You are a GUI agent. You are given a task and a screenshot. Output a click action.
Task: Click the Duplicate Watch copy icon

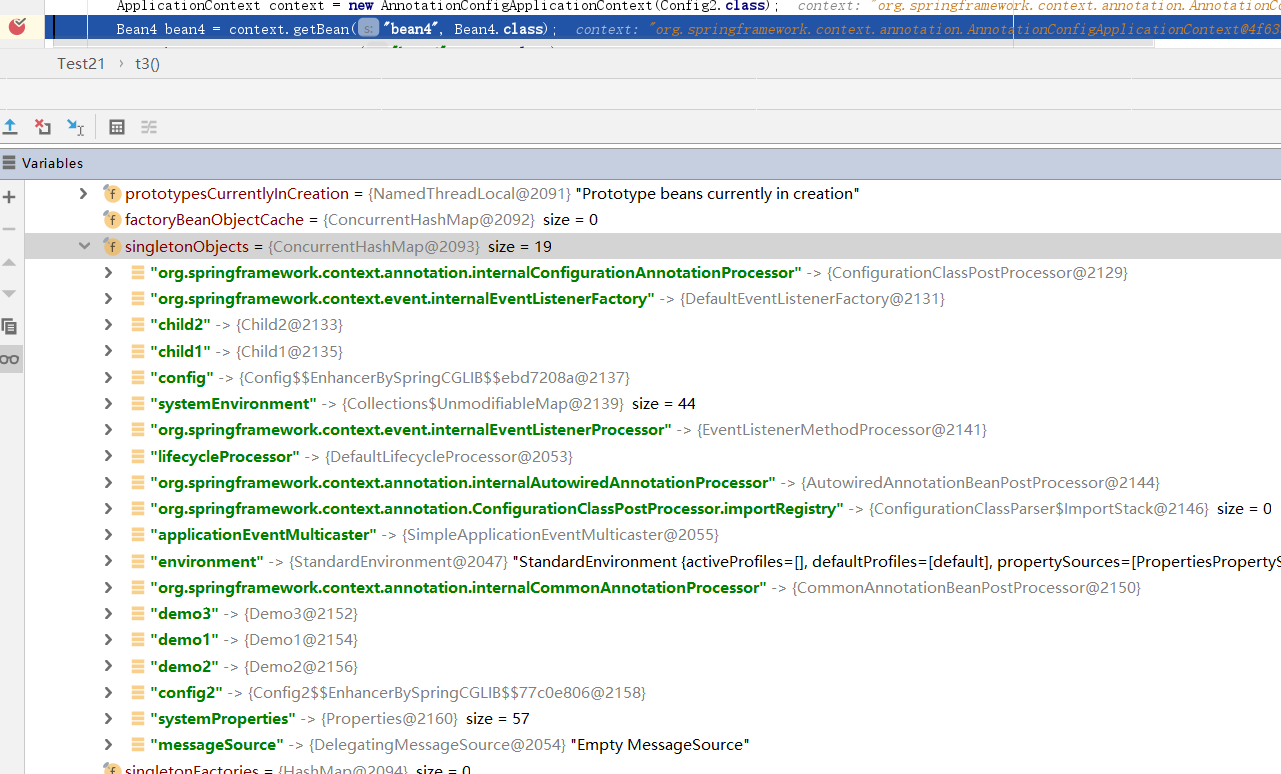(9, 326)
